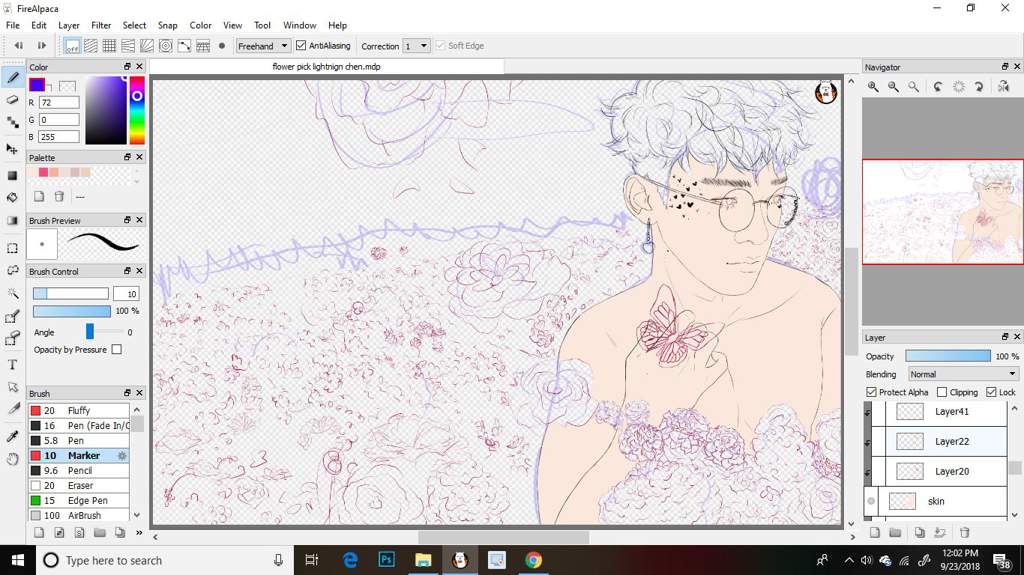
Task: Delete layer with trash icon
Action: click(x=965, y=533)
